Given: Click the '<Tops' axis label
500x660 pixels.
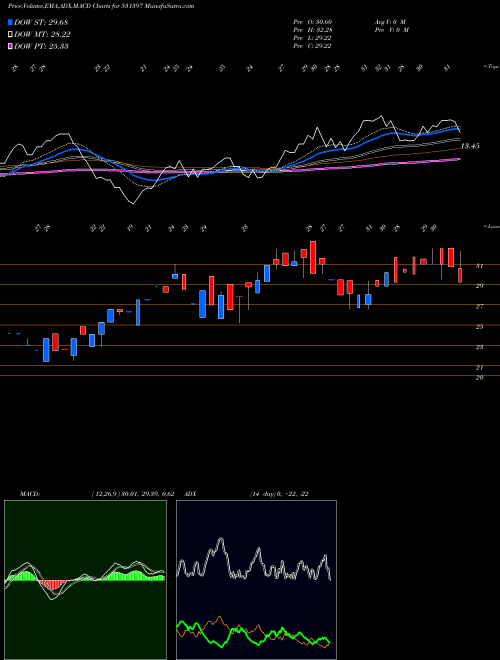Looking at the screenshot, I should click(491, 67).
